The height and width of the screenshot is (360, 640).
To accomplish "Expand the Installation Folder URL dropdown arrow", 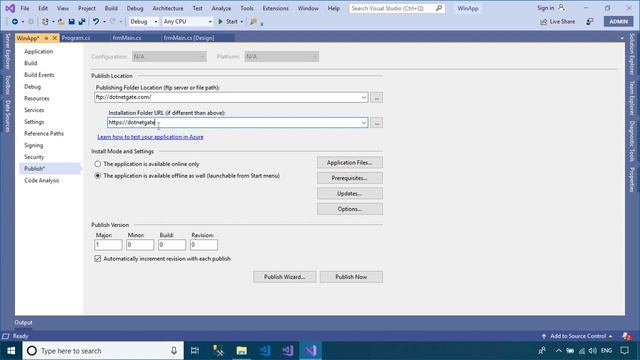I will [363, 122].
